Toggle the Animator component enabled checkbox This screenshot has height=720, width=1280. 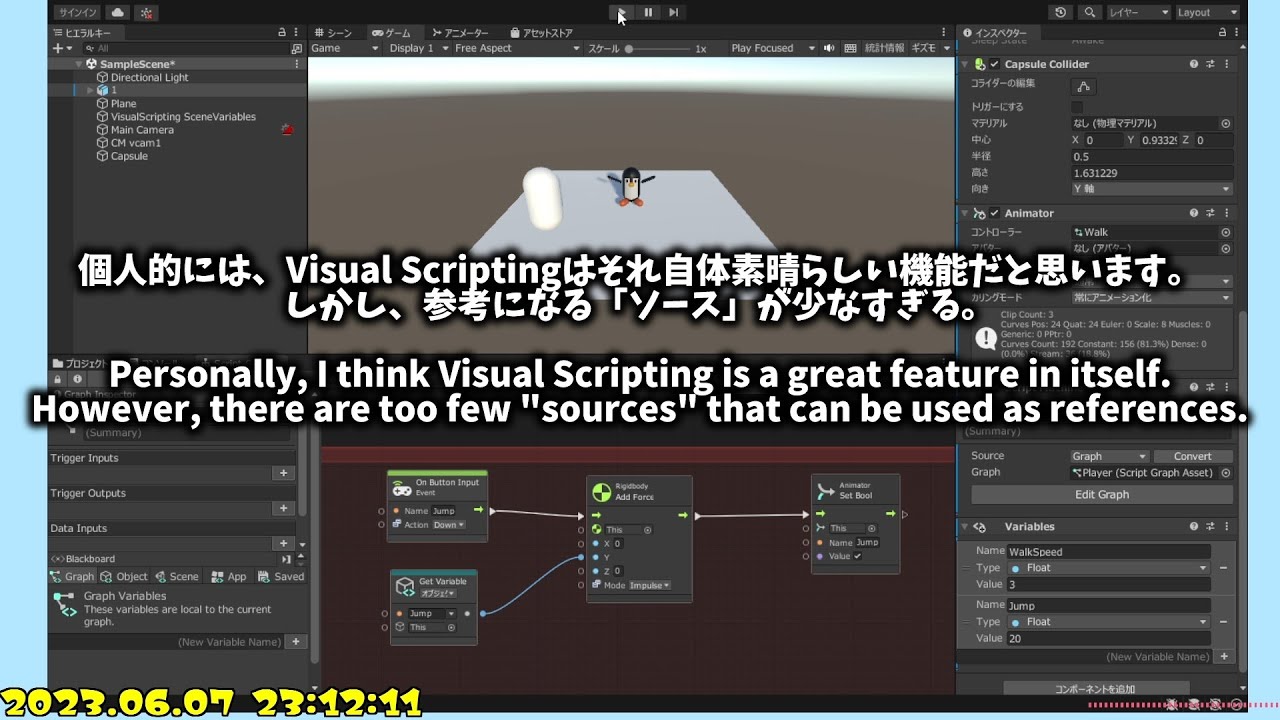(994, 213)
